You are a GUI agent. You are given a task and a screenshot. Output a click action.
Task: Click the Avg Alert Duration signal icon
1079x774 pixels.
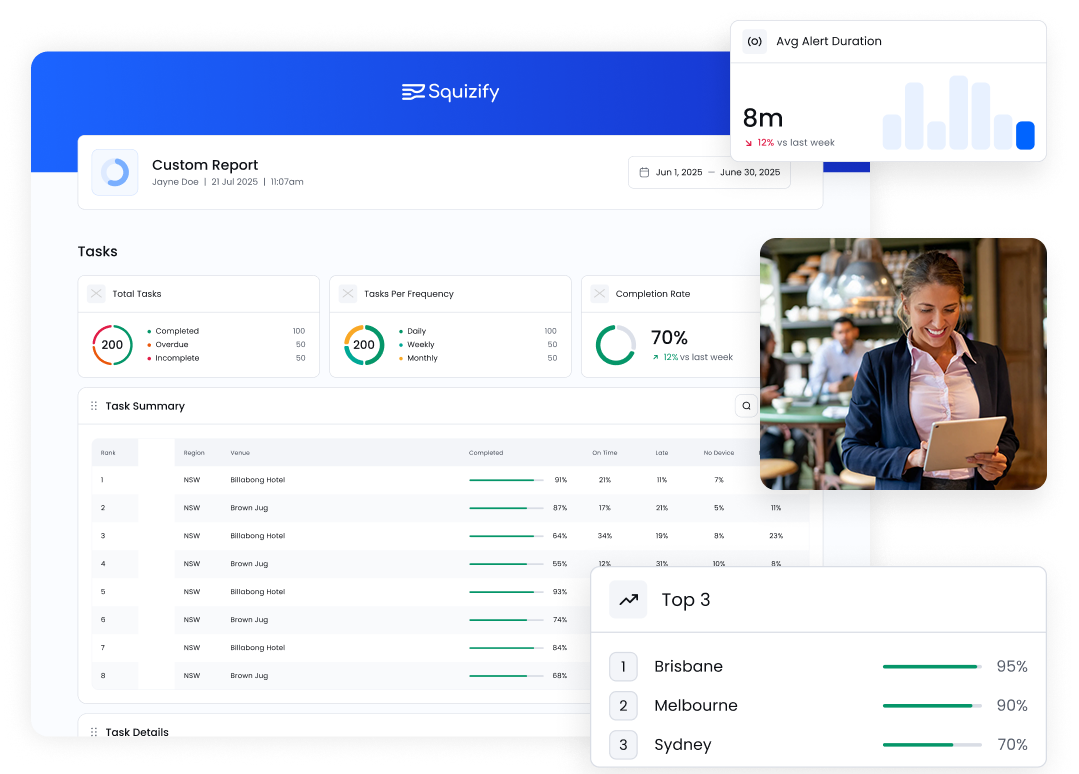click(755, 42)
